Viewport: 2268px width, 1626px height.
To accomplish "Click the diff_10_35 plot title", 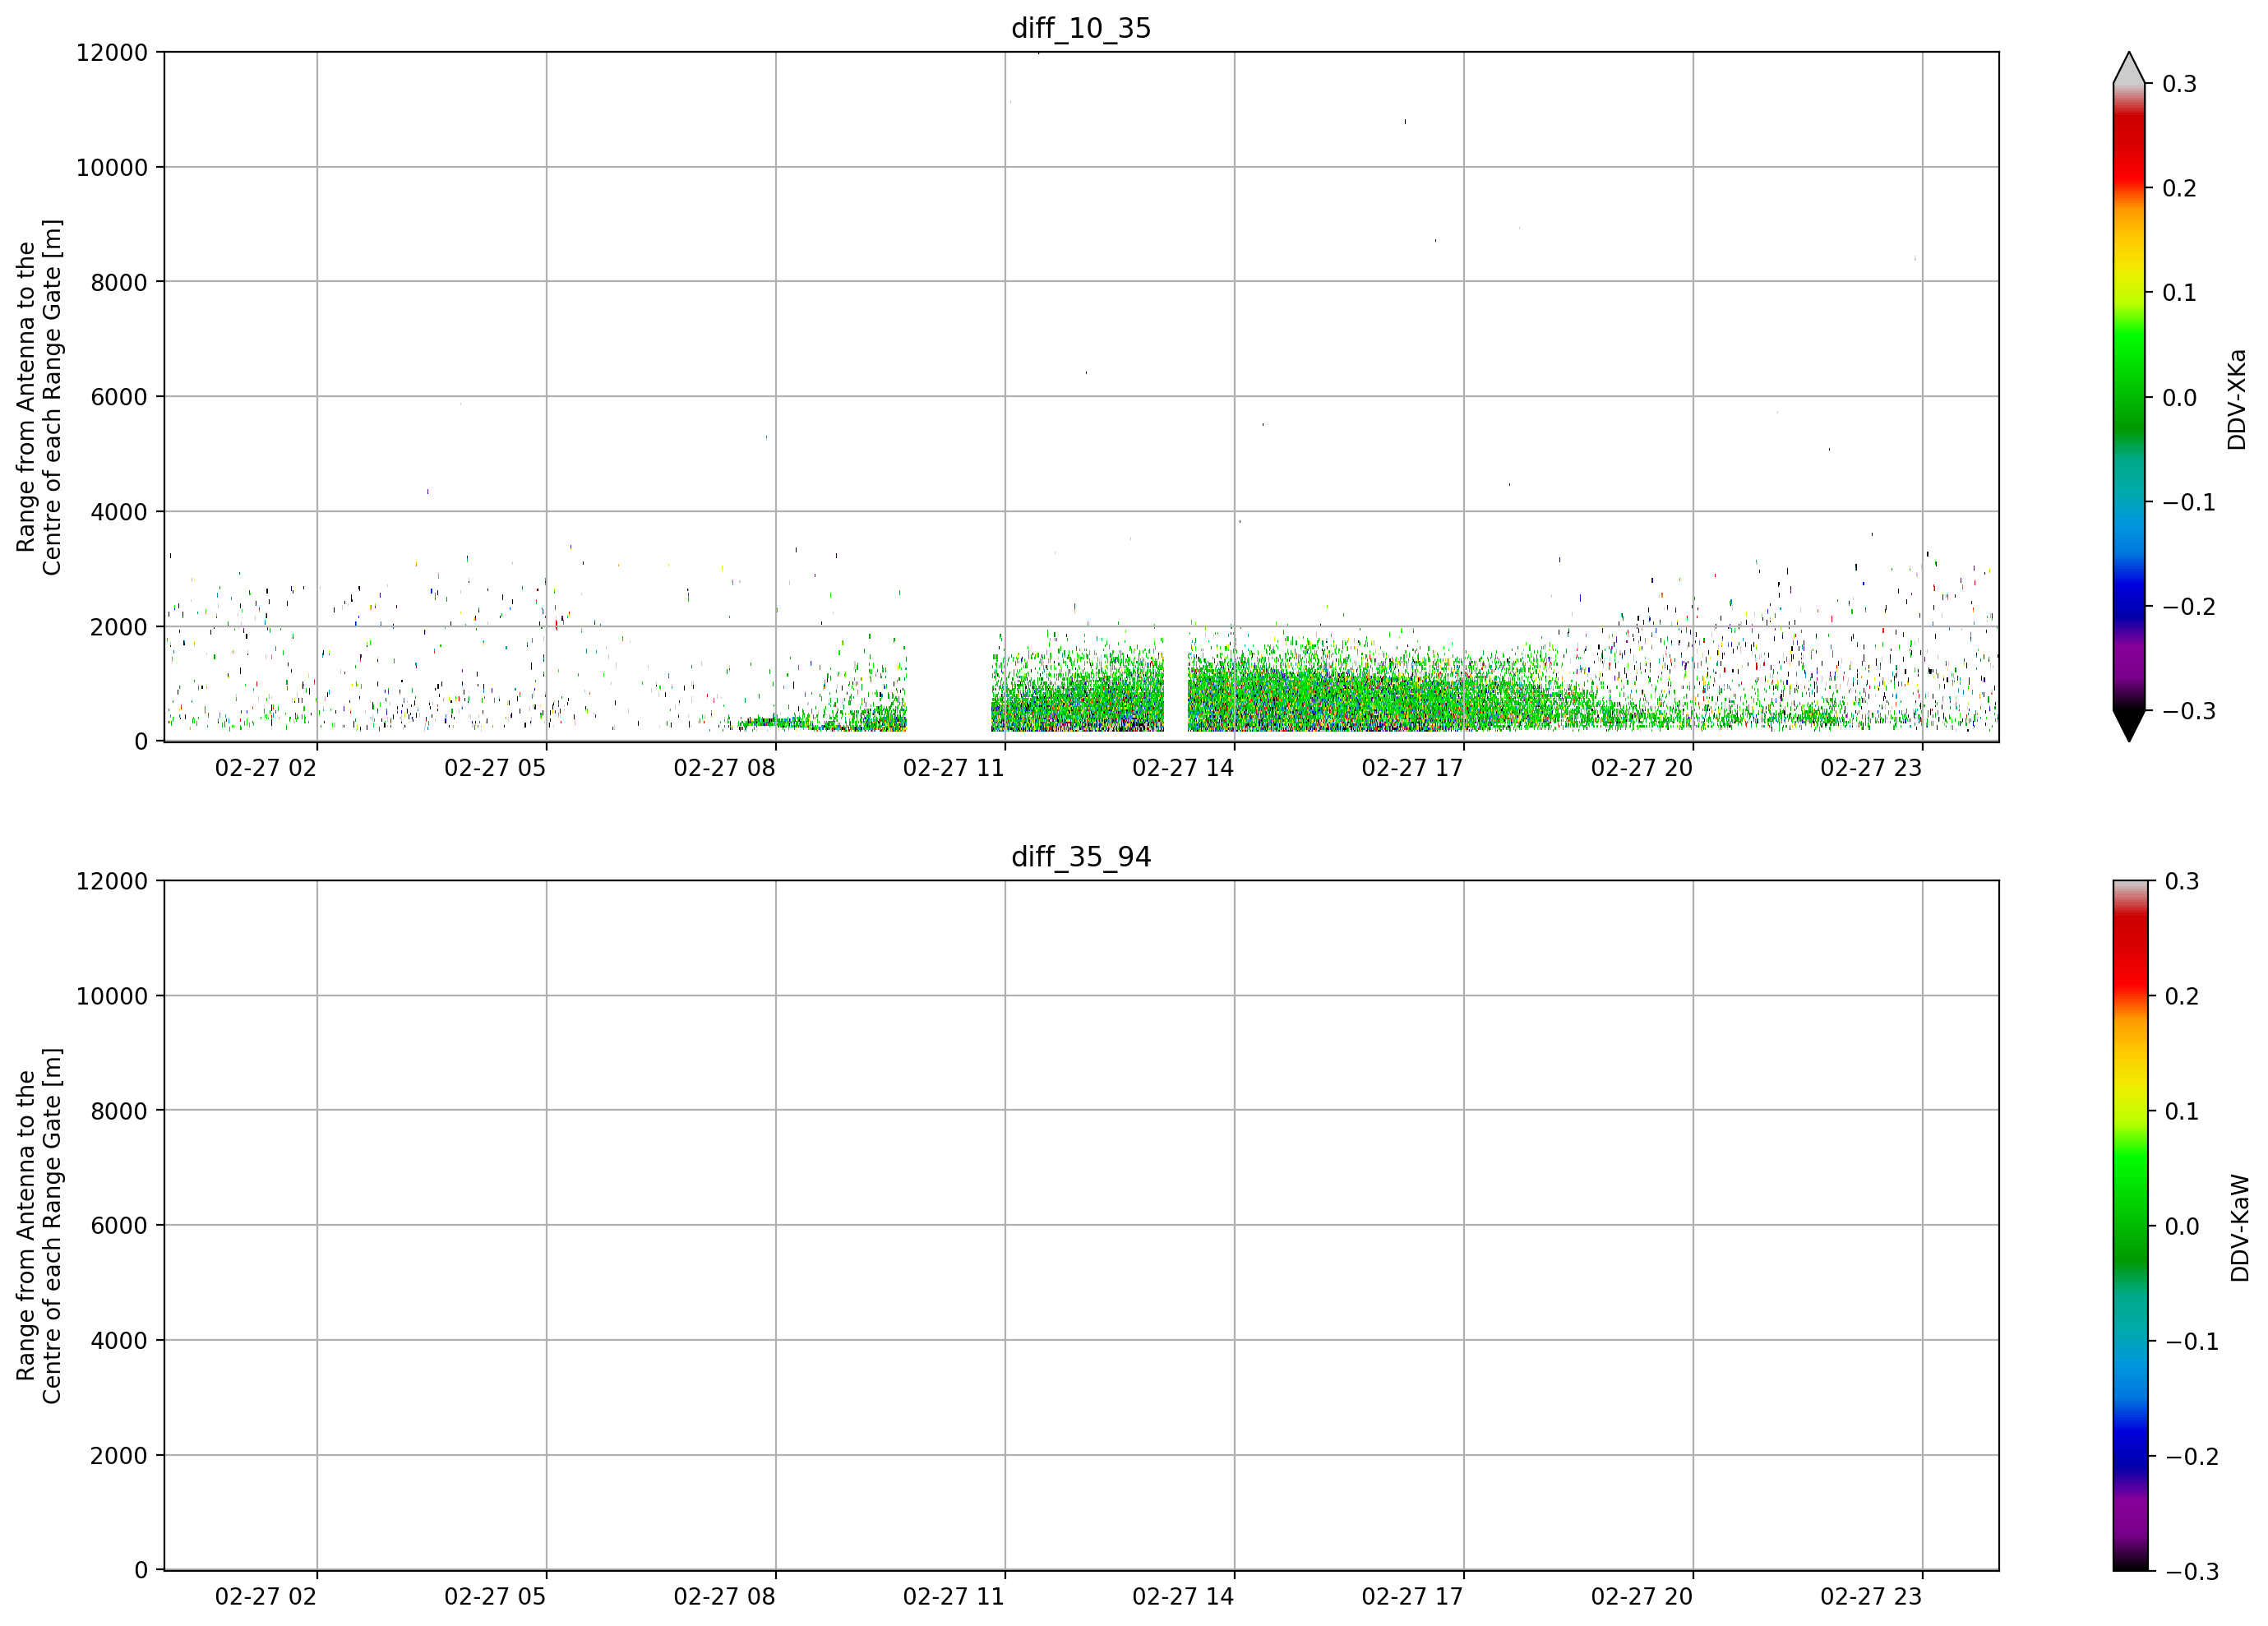I will pyautogui.click(x=1081, y=28).
